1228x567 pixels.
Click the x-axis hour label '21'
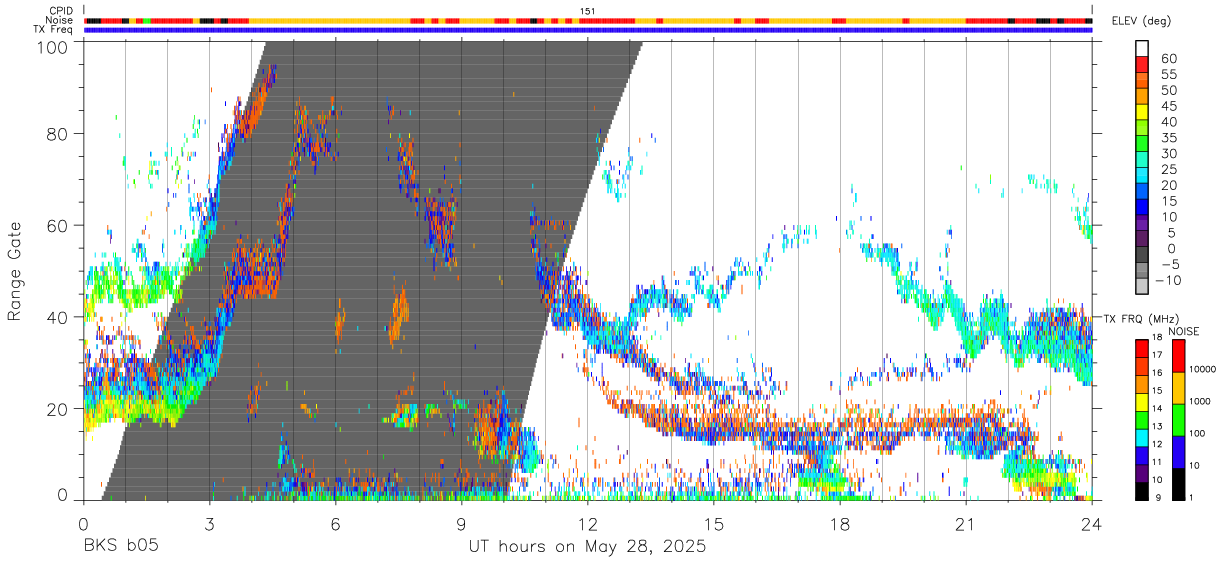(966, 523)
